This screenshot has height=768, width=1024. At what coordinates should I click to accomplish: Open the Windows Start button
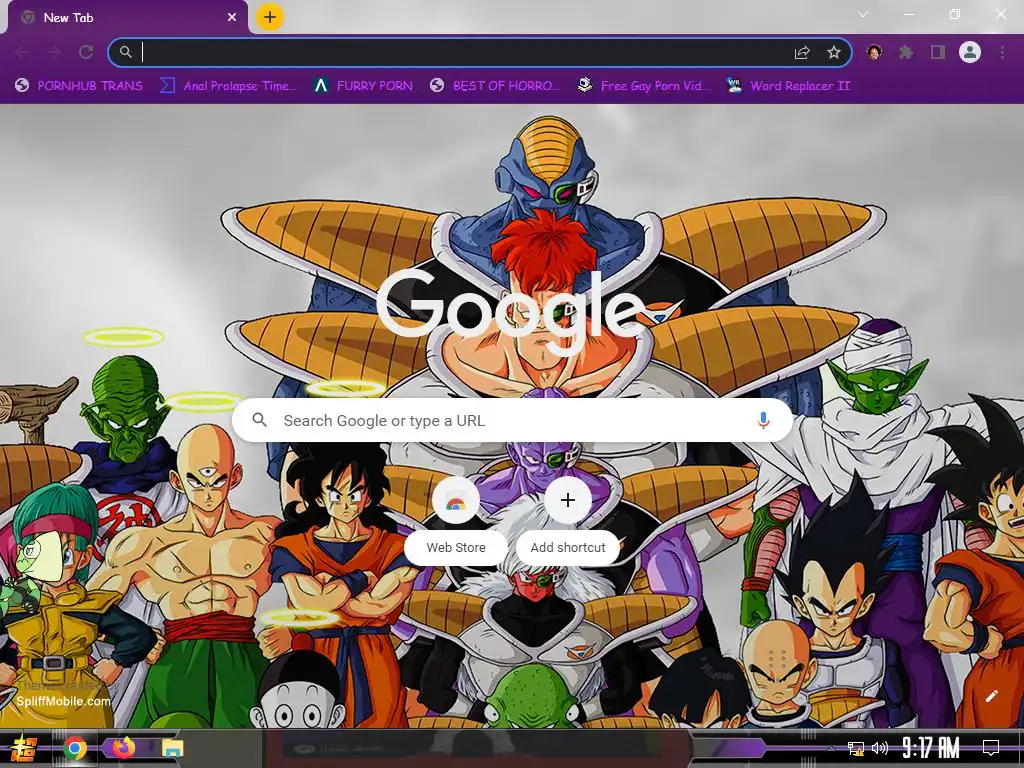(23, 748)
